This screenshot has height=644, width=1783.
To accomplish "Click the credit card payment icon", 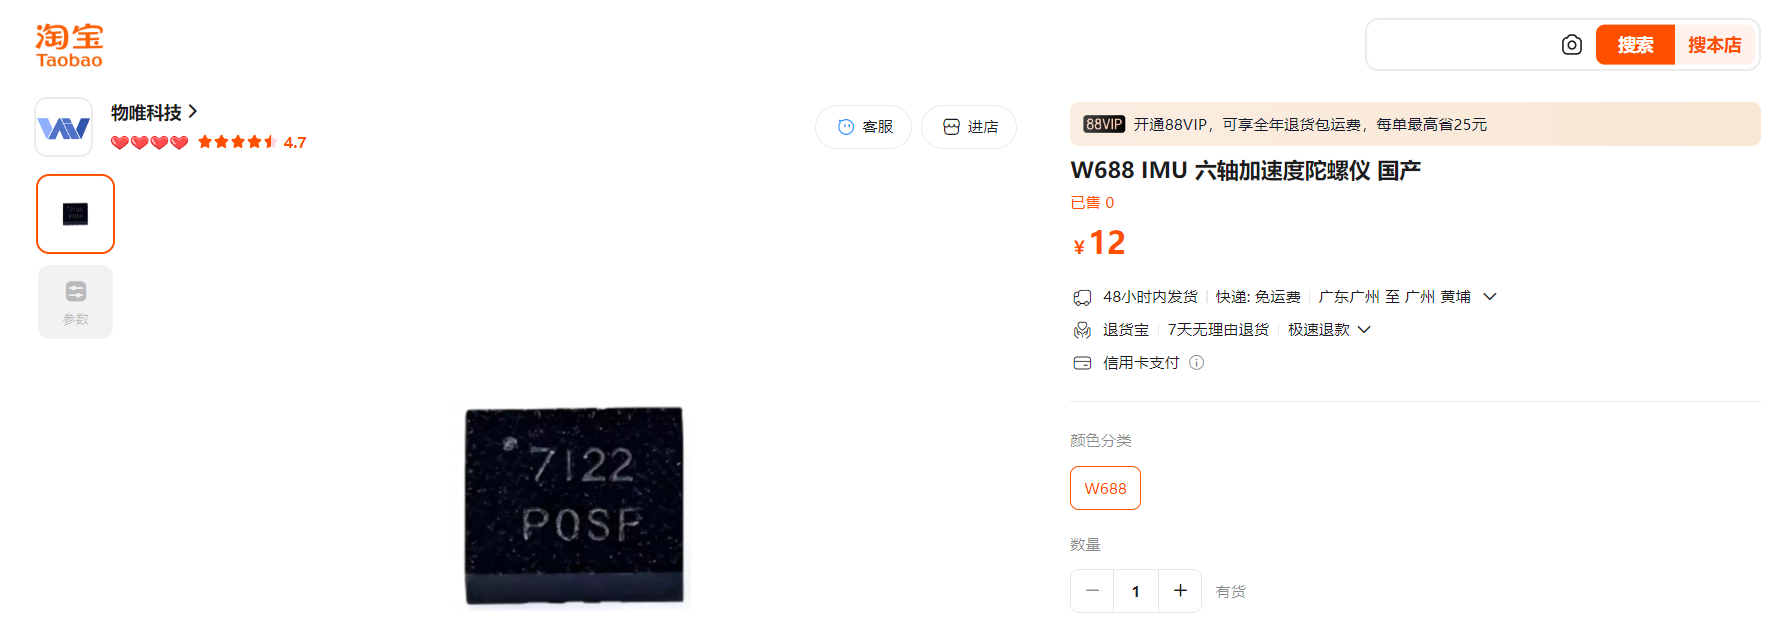I will 1082,363.
